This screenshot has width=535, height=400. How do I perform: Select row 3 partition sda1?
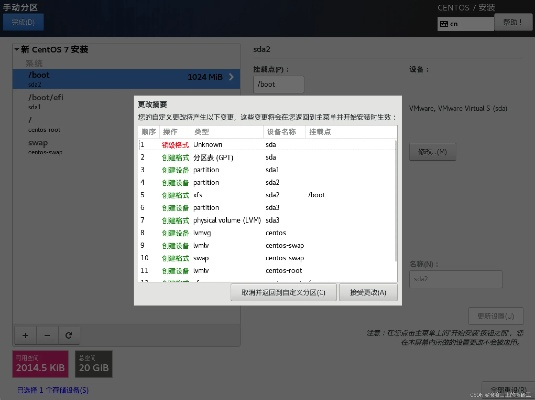[x=267, y=170]
